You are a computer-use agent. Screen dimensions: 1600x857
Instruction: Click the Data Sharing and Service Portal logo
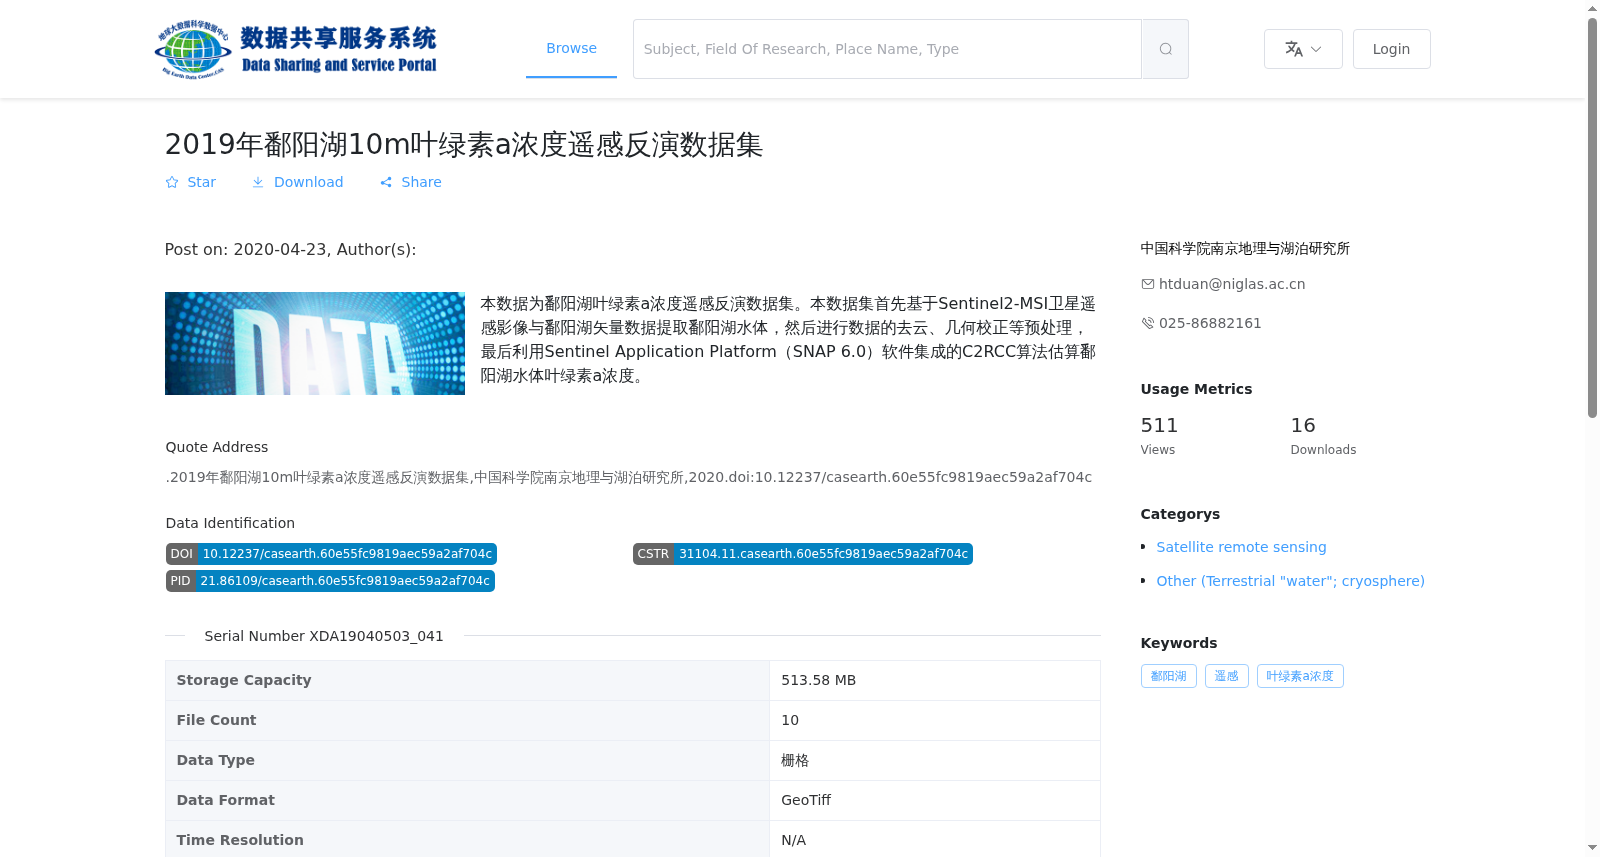(296, 49)
